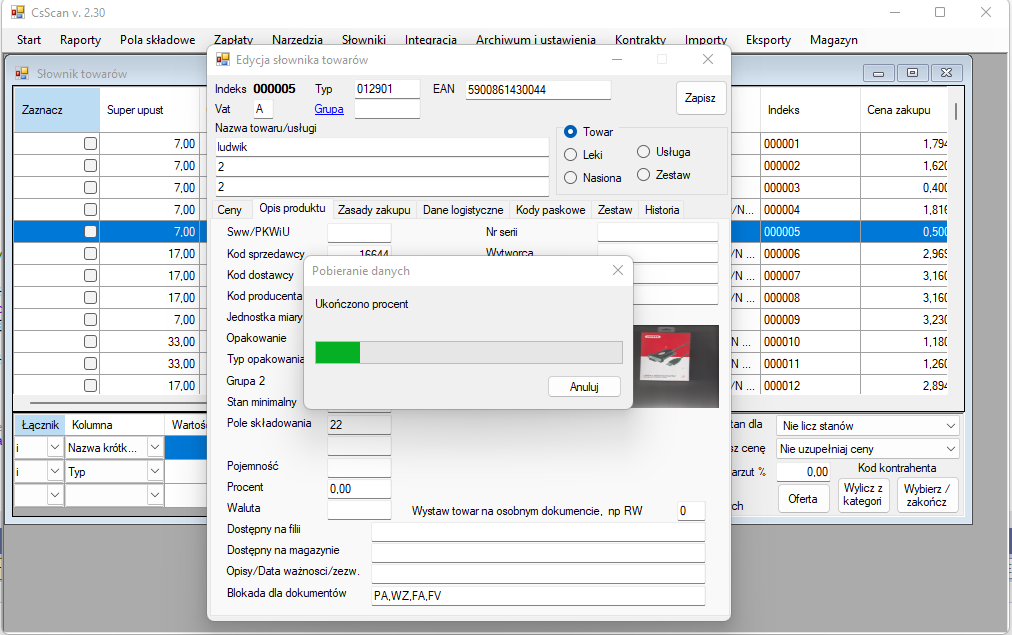The width and height of the screenshot is (1012, 635).
Task: Click the Słownik towarów window icon
Action: 22,74
